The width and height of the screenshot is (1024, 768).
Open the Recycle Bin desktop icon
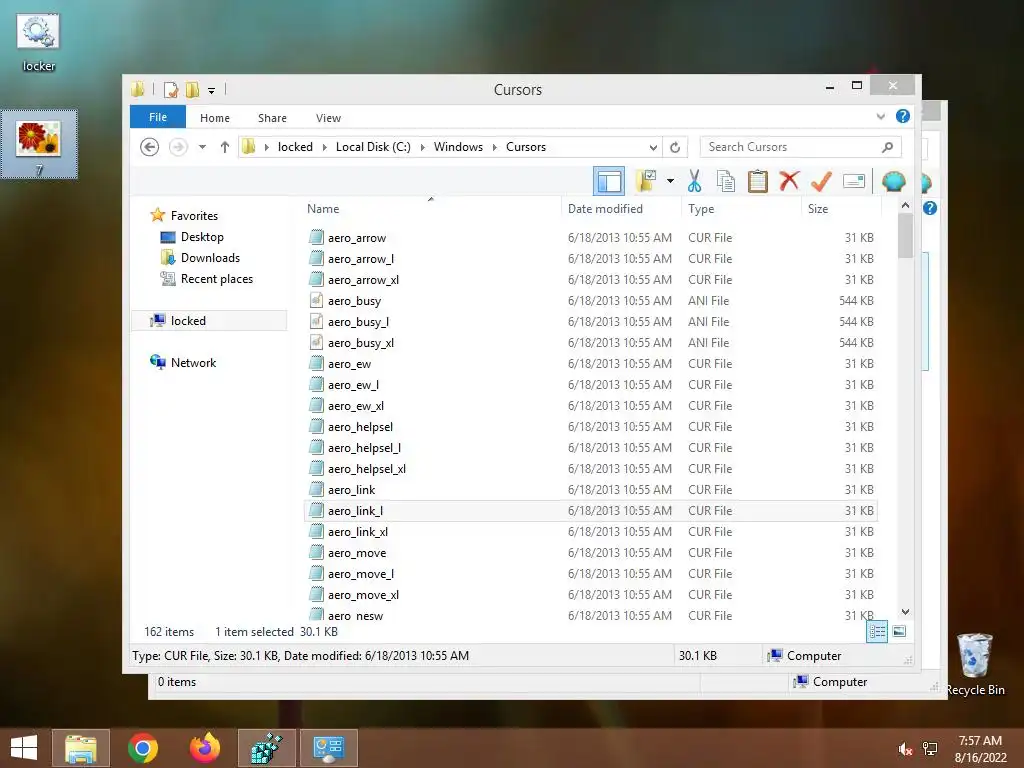click(x=974, y=664)
